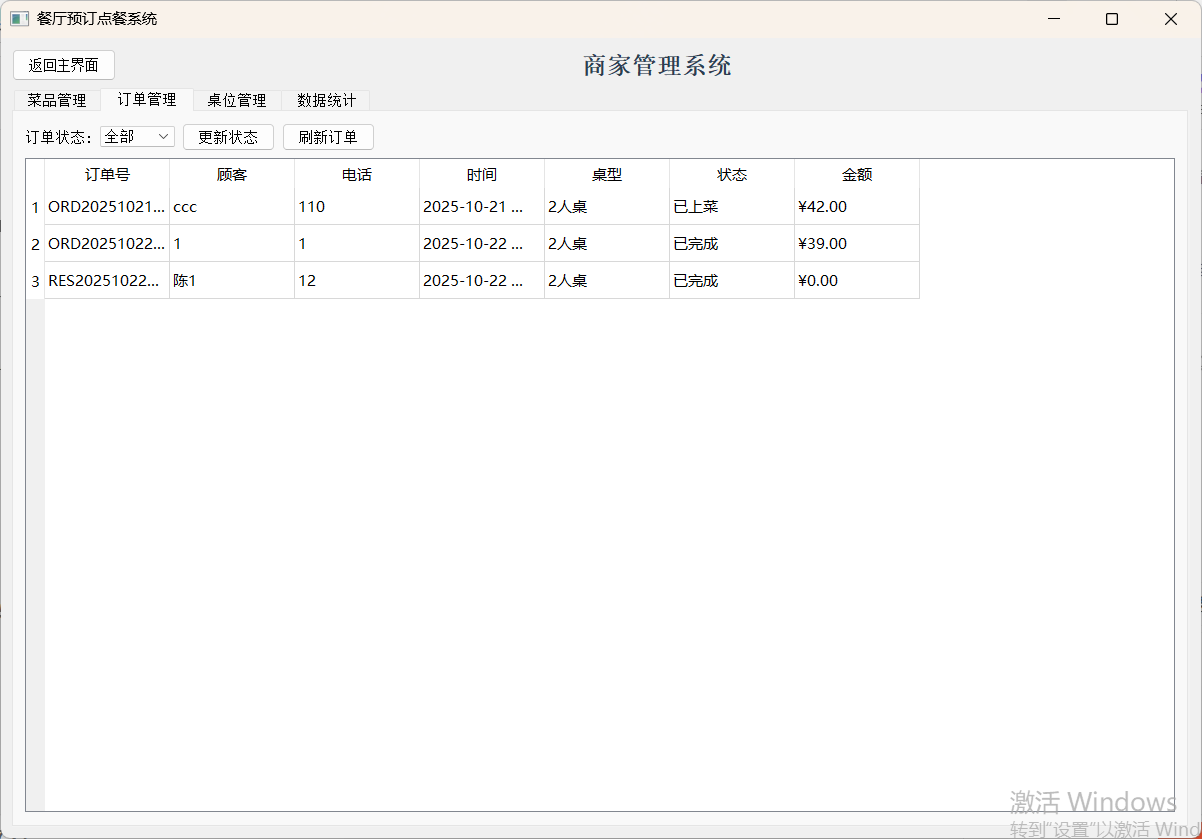Click the 返回主界面 button

point(64,65)
